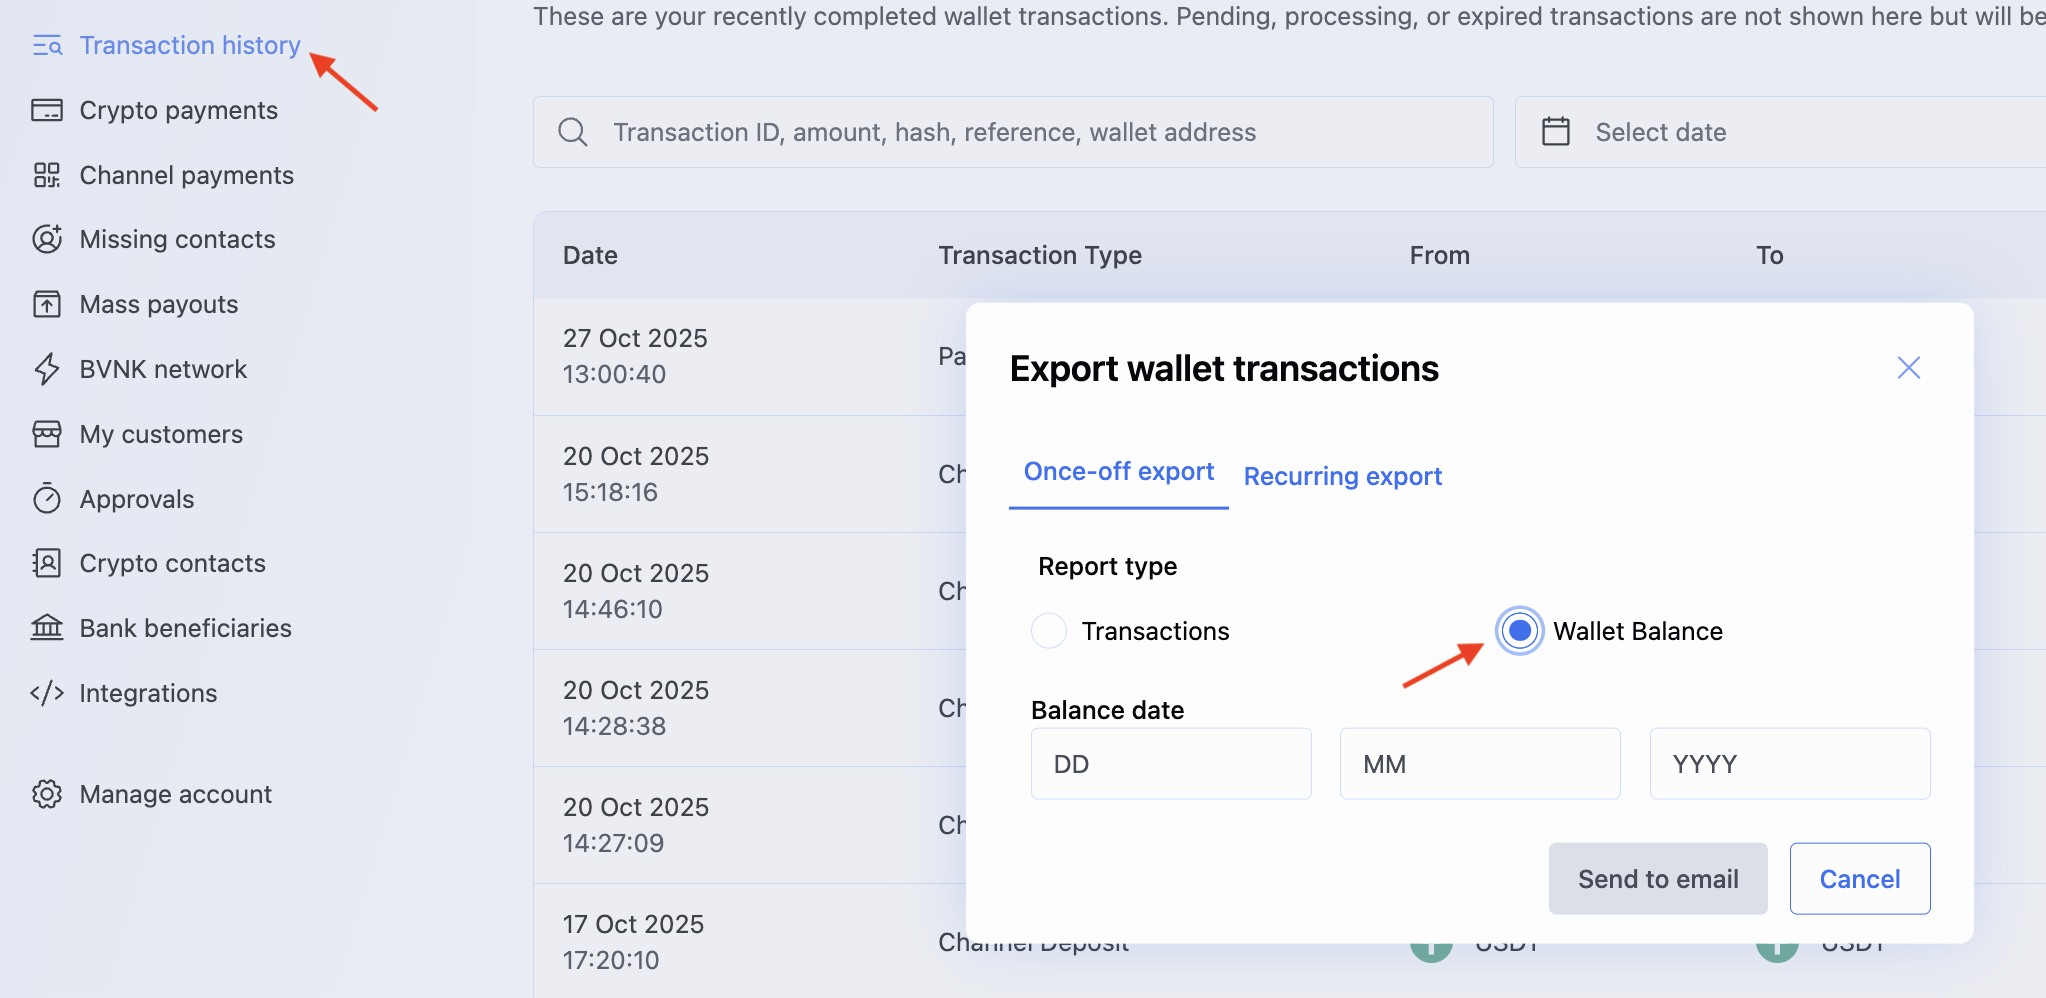Click the balance date DD field
2046x998 pixels.
[x=1171, y=764]
